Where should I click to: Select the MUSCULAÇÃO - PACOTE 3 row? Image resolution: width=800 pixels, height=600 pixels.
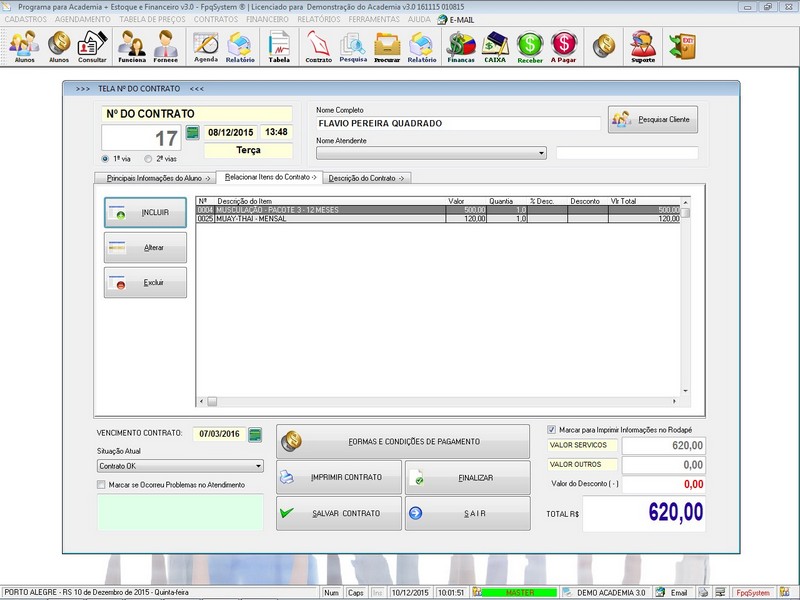438,210
